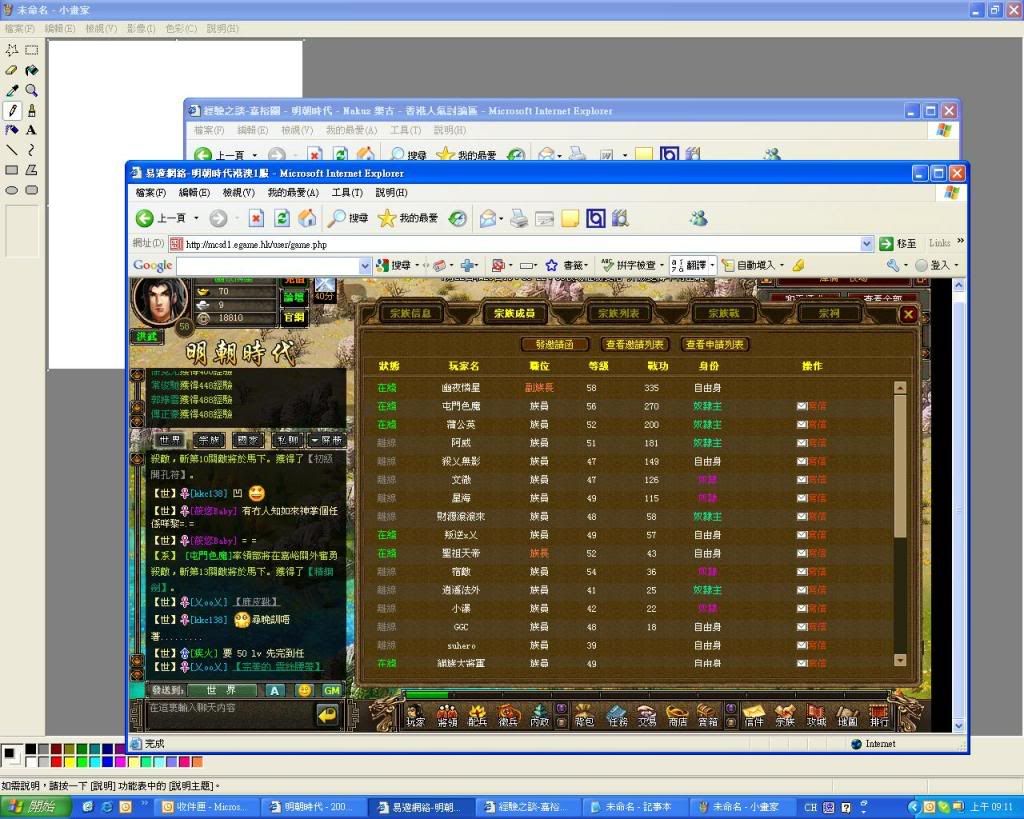Viewport: 1024px width, 819px height.
Task: Switch chat channel to 私聊
Action: coord(287,440)
